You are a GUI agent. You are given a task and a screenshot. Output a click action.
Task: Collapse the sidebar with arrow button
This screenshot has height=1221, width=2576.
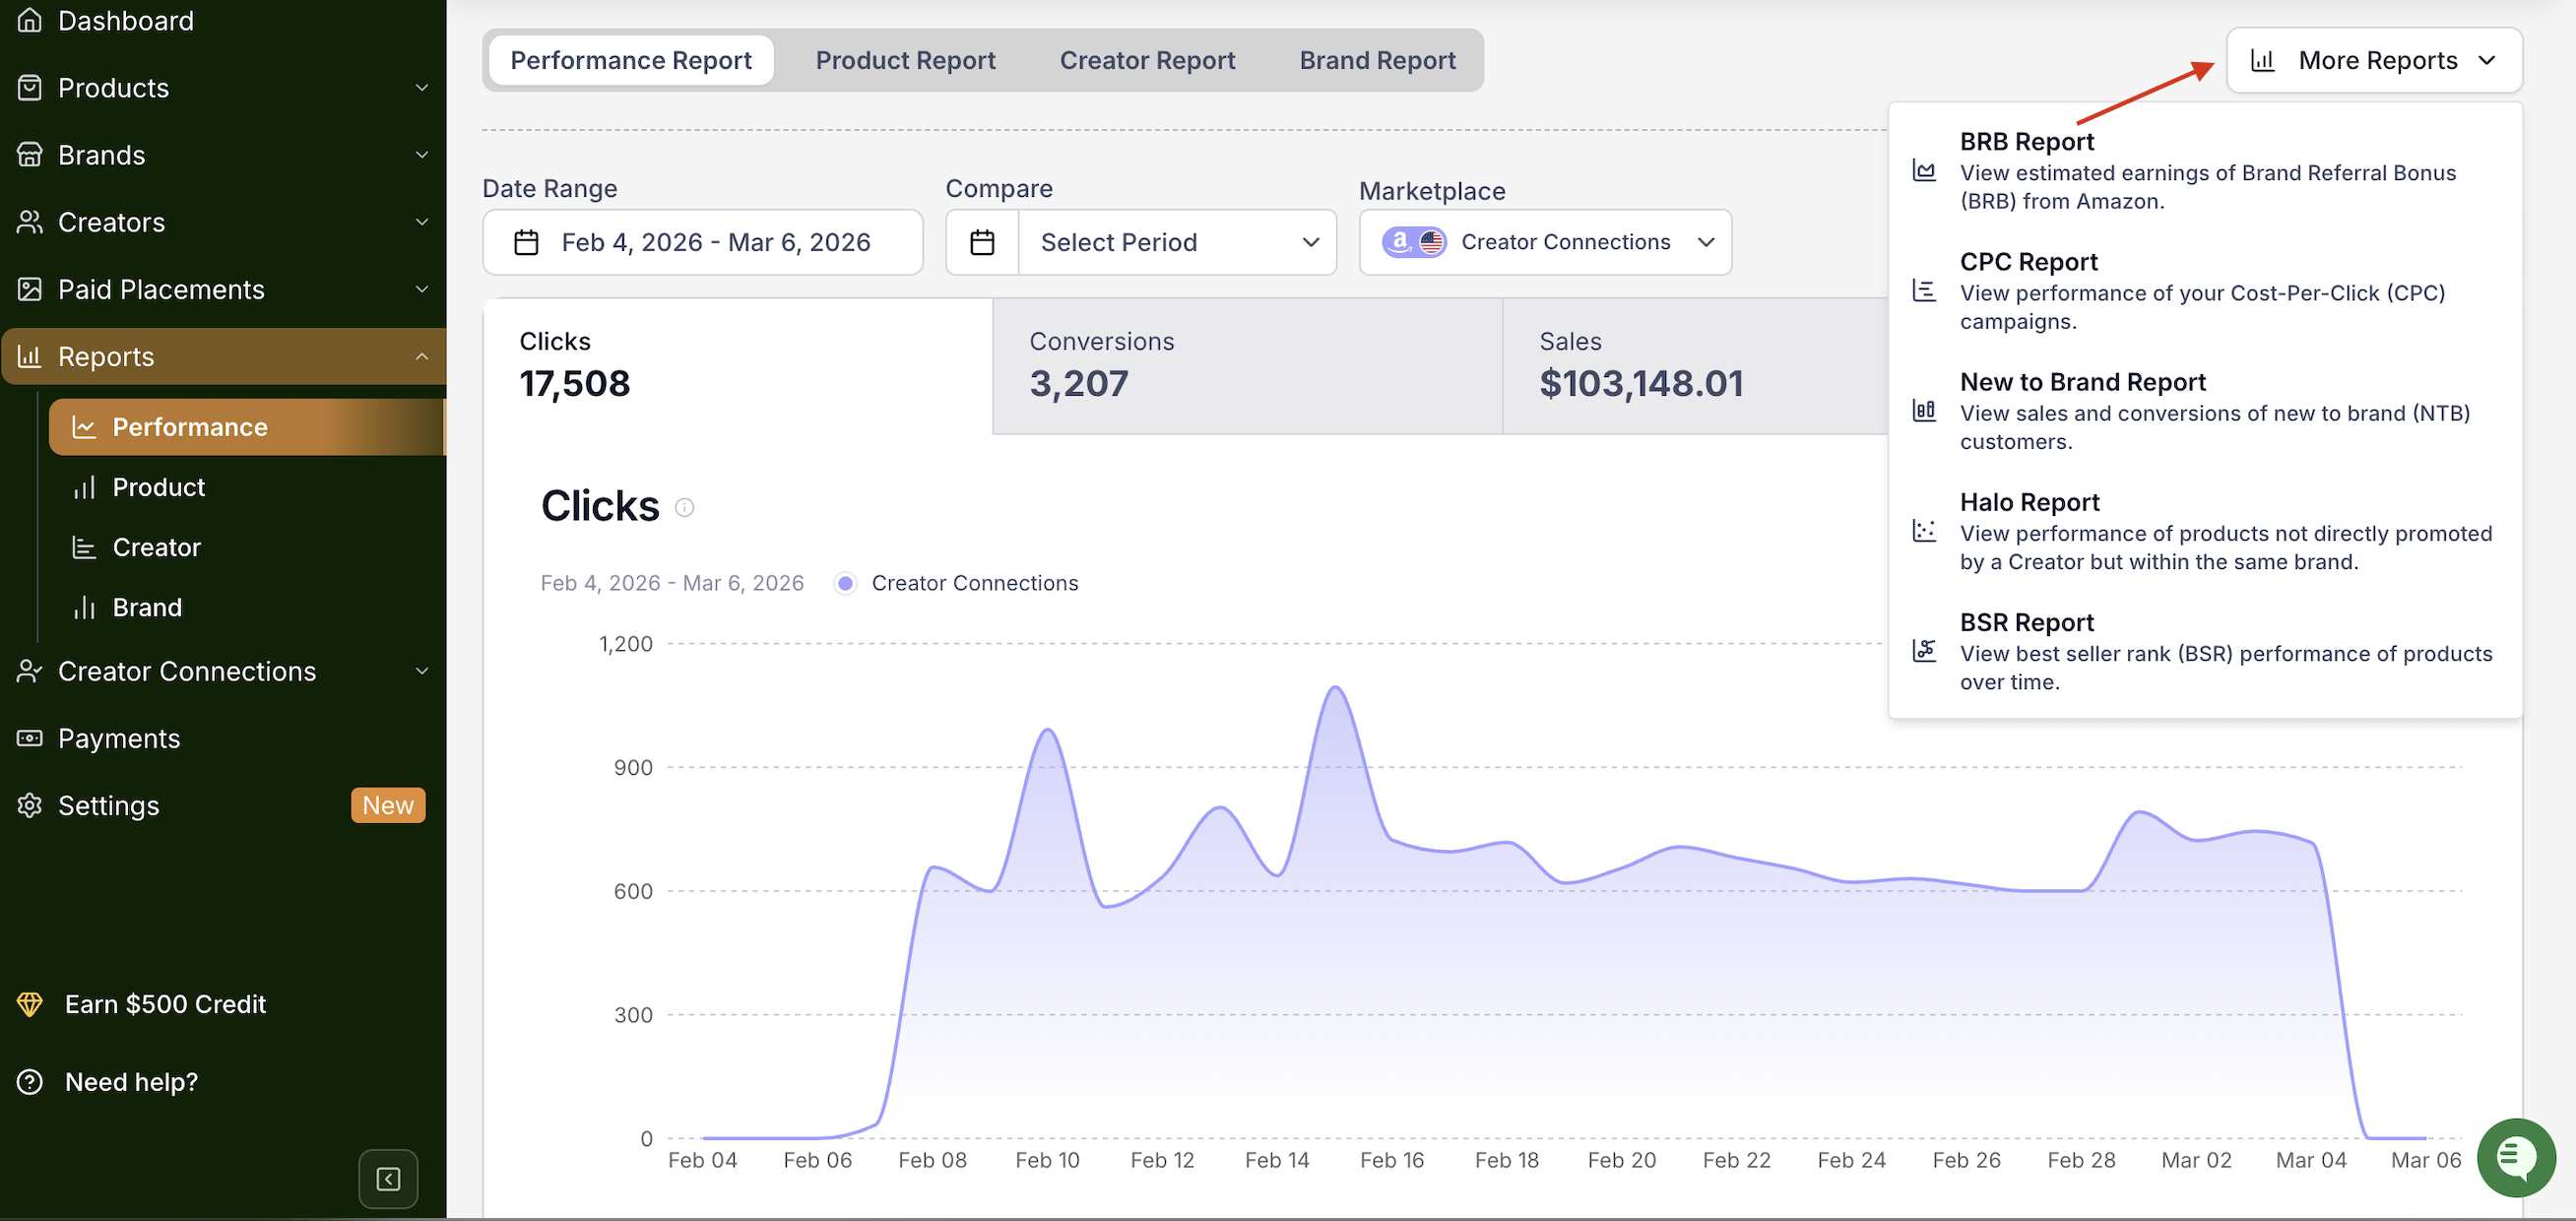(x=388, y=1179)
